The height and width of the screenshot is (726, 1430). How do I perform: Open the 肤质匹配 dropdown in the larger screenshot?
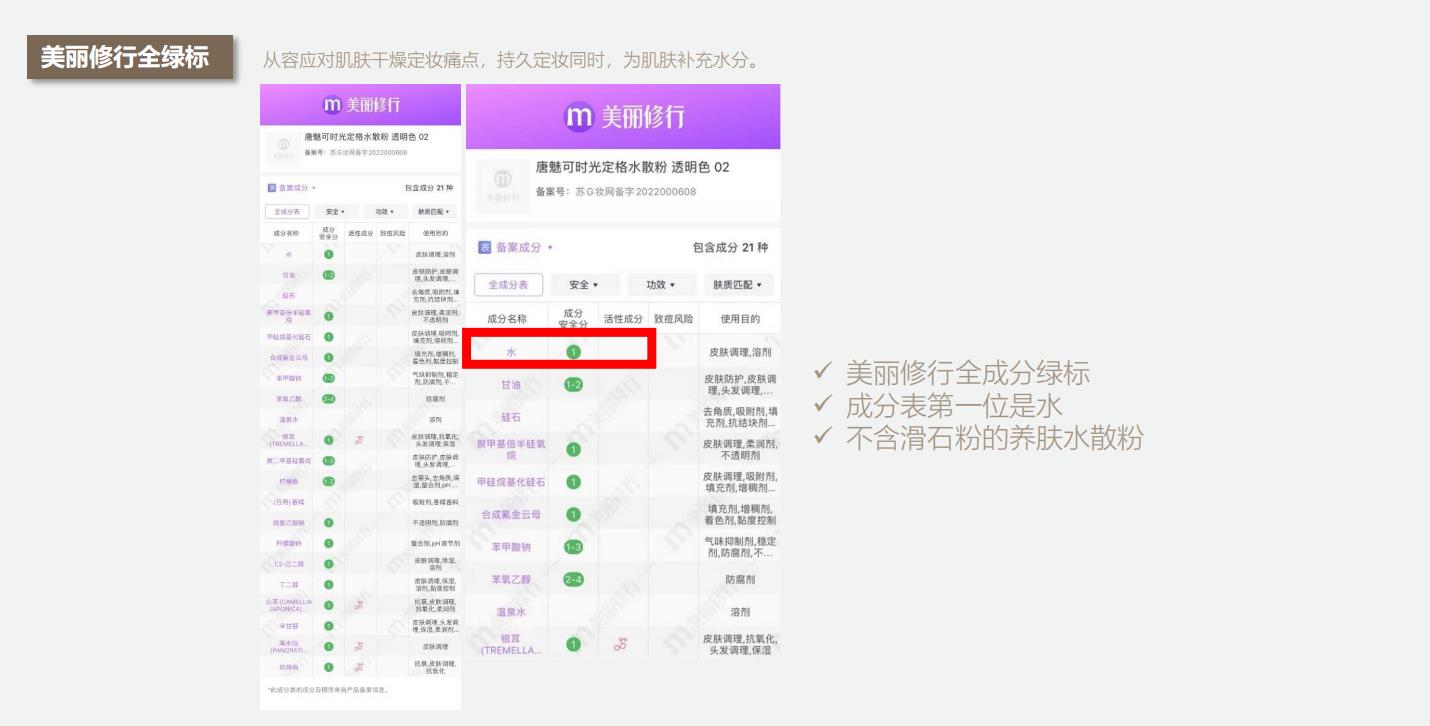(x=737, y=285)
